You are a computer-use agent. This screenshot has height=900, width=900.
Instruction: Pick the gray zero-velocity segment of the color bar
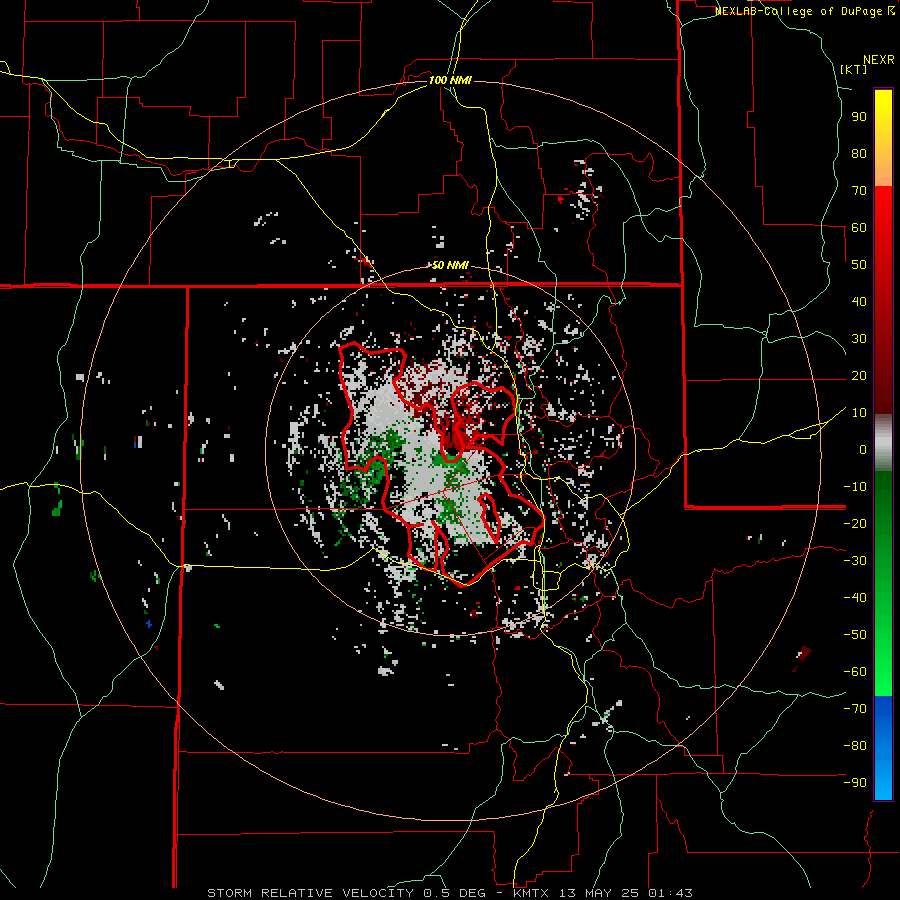pyautogui.click(x=883, y=442)
